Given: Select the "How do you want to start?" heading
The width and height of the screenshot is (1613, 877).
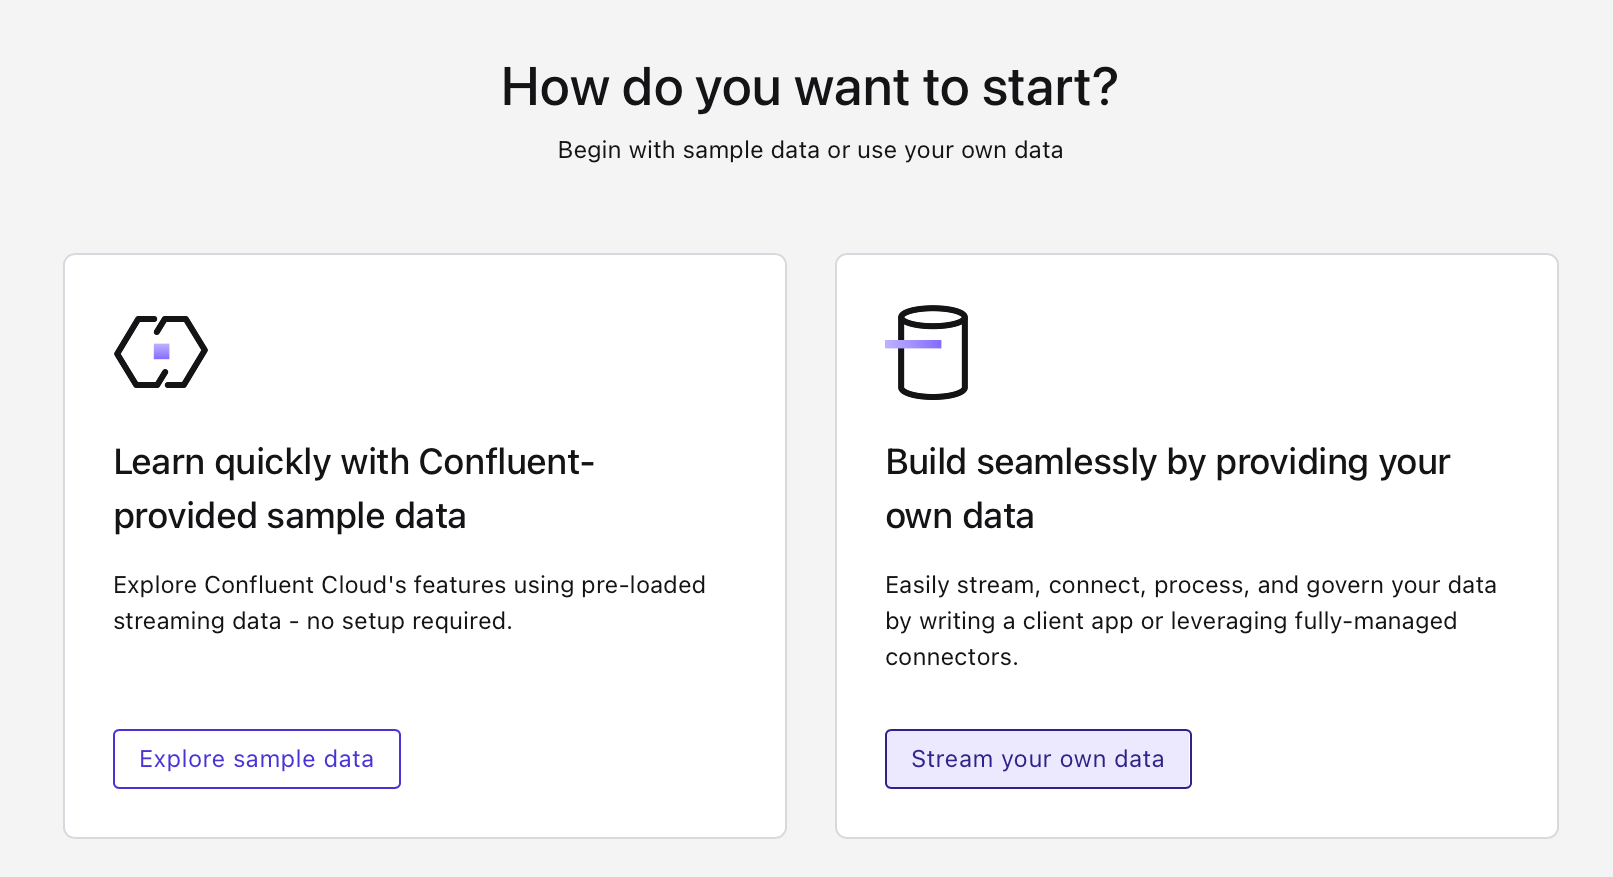Looking at the screenshot, I should 809,87.
